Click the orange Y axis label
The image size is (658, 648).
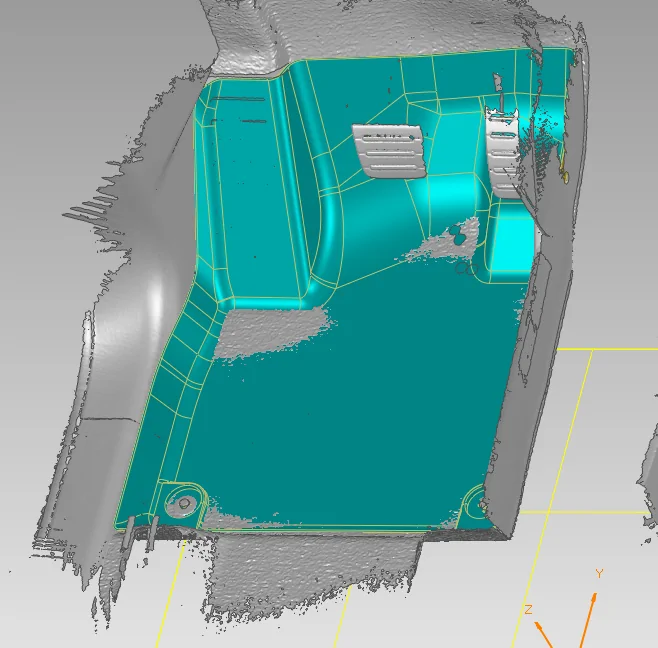599,573
